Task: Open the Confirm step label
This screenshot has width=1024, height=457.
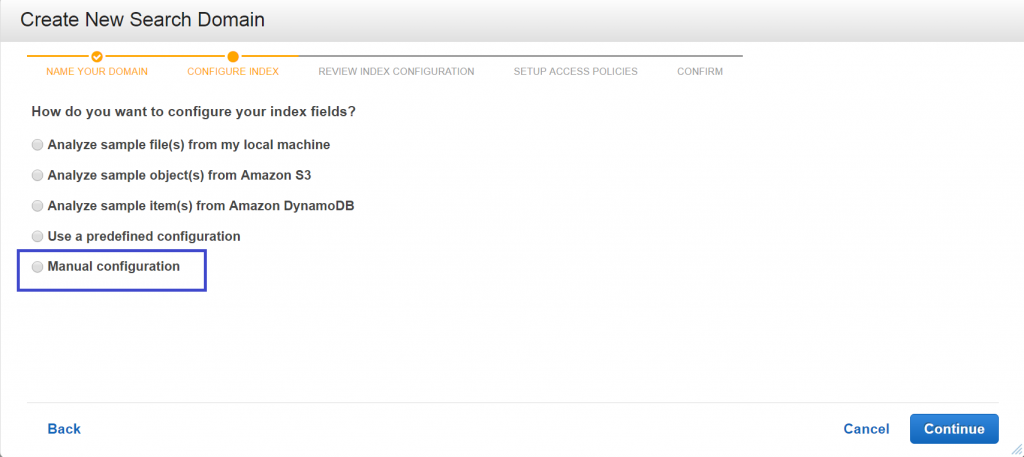Action: pyautogui.click(x=699, y=72)
